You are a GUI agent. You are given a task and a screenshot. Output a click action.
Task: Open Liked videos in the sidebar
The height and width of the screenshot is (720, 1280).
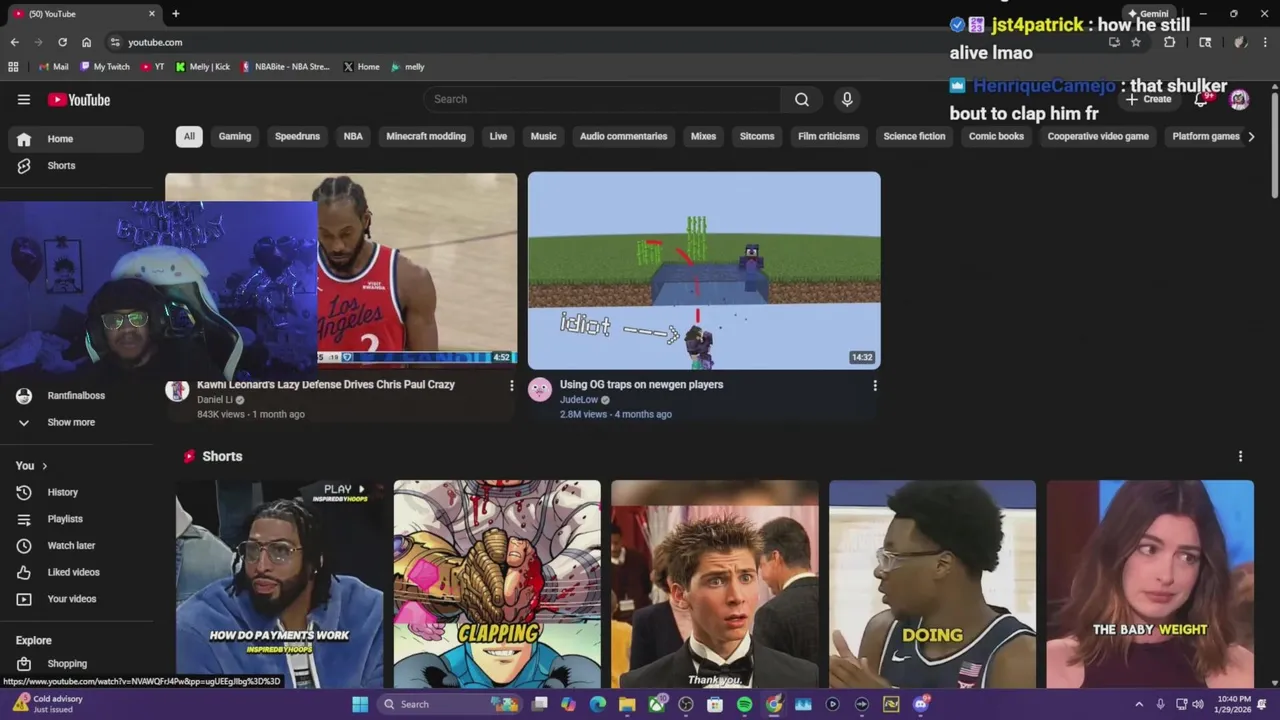point(72,572)
